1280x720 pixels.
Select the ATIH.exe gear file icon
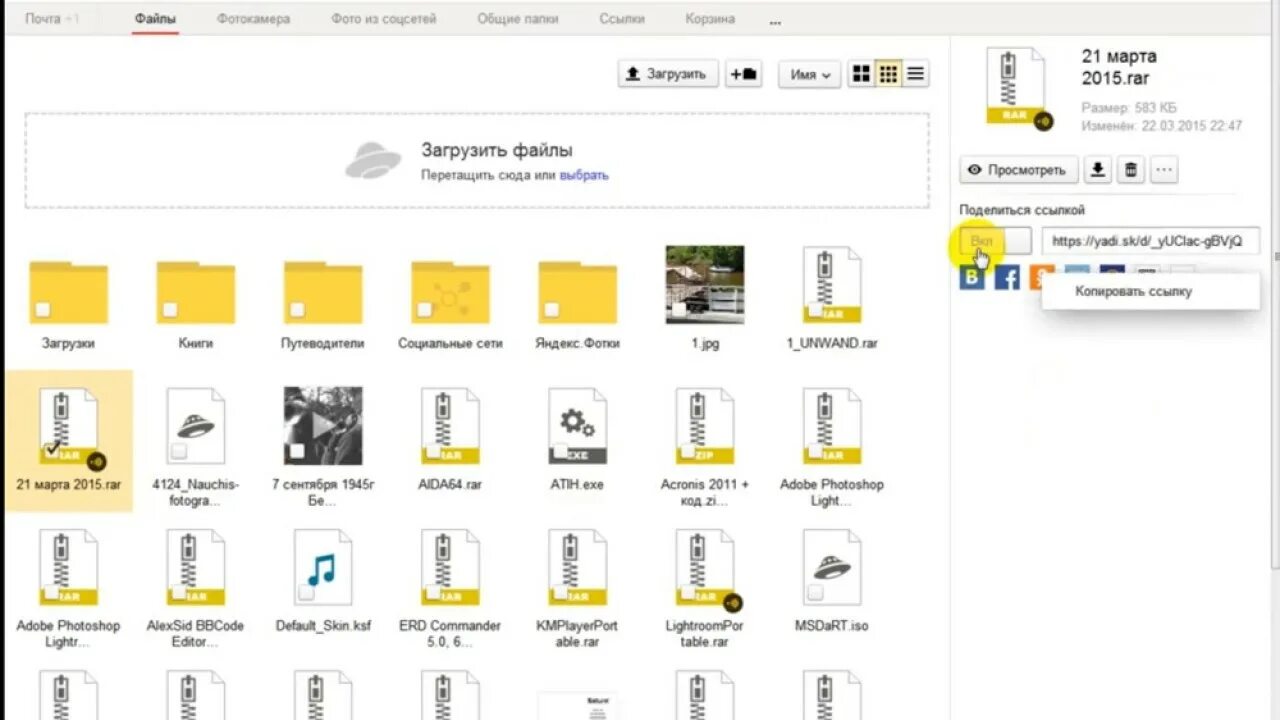point(577,427)
